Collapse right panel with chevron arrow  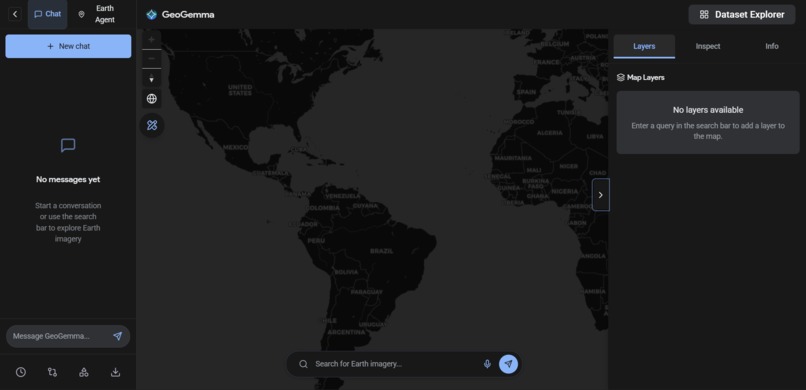[601, 195]
